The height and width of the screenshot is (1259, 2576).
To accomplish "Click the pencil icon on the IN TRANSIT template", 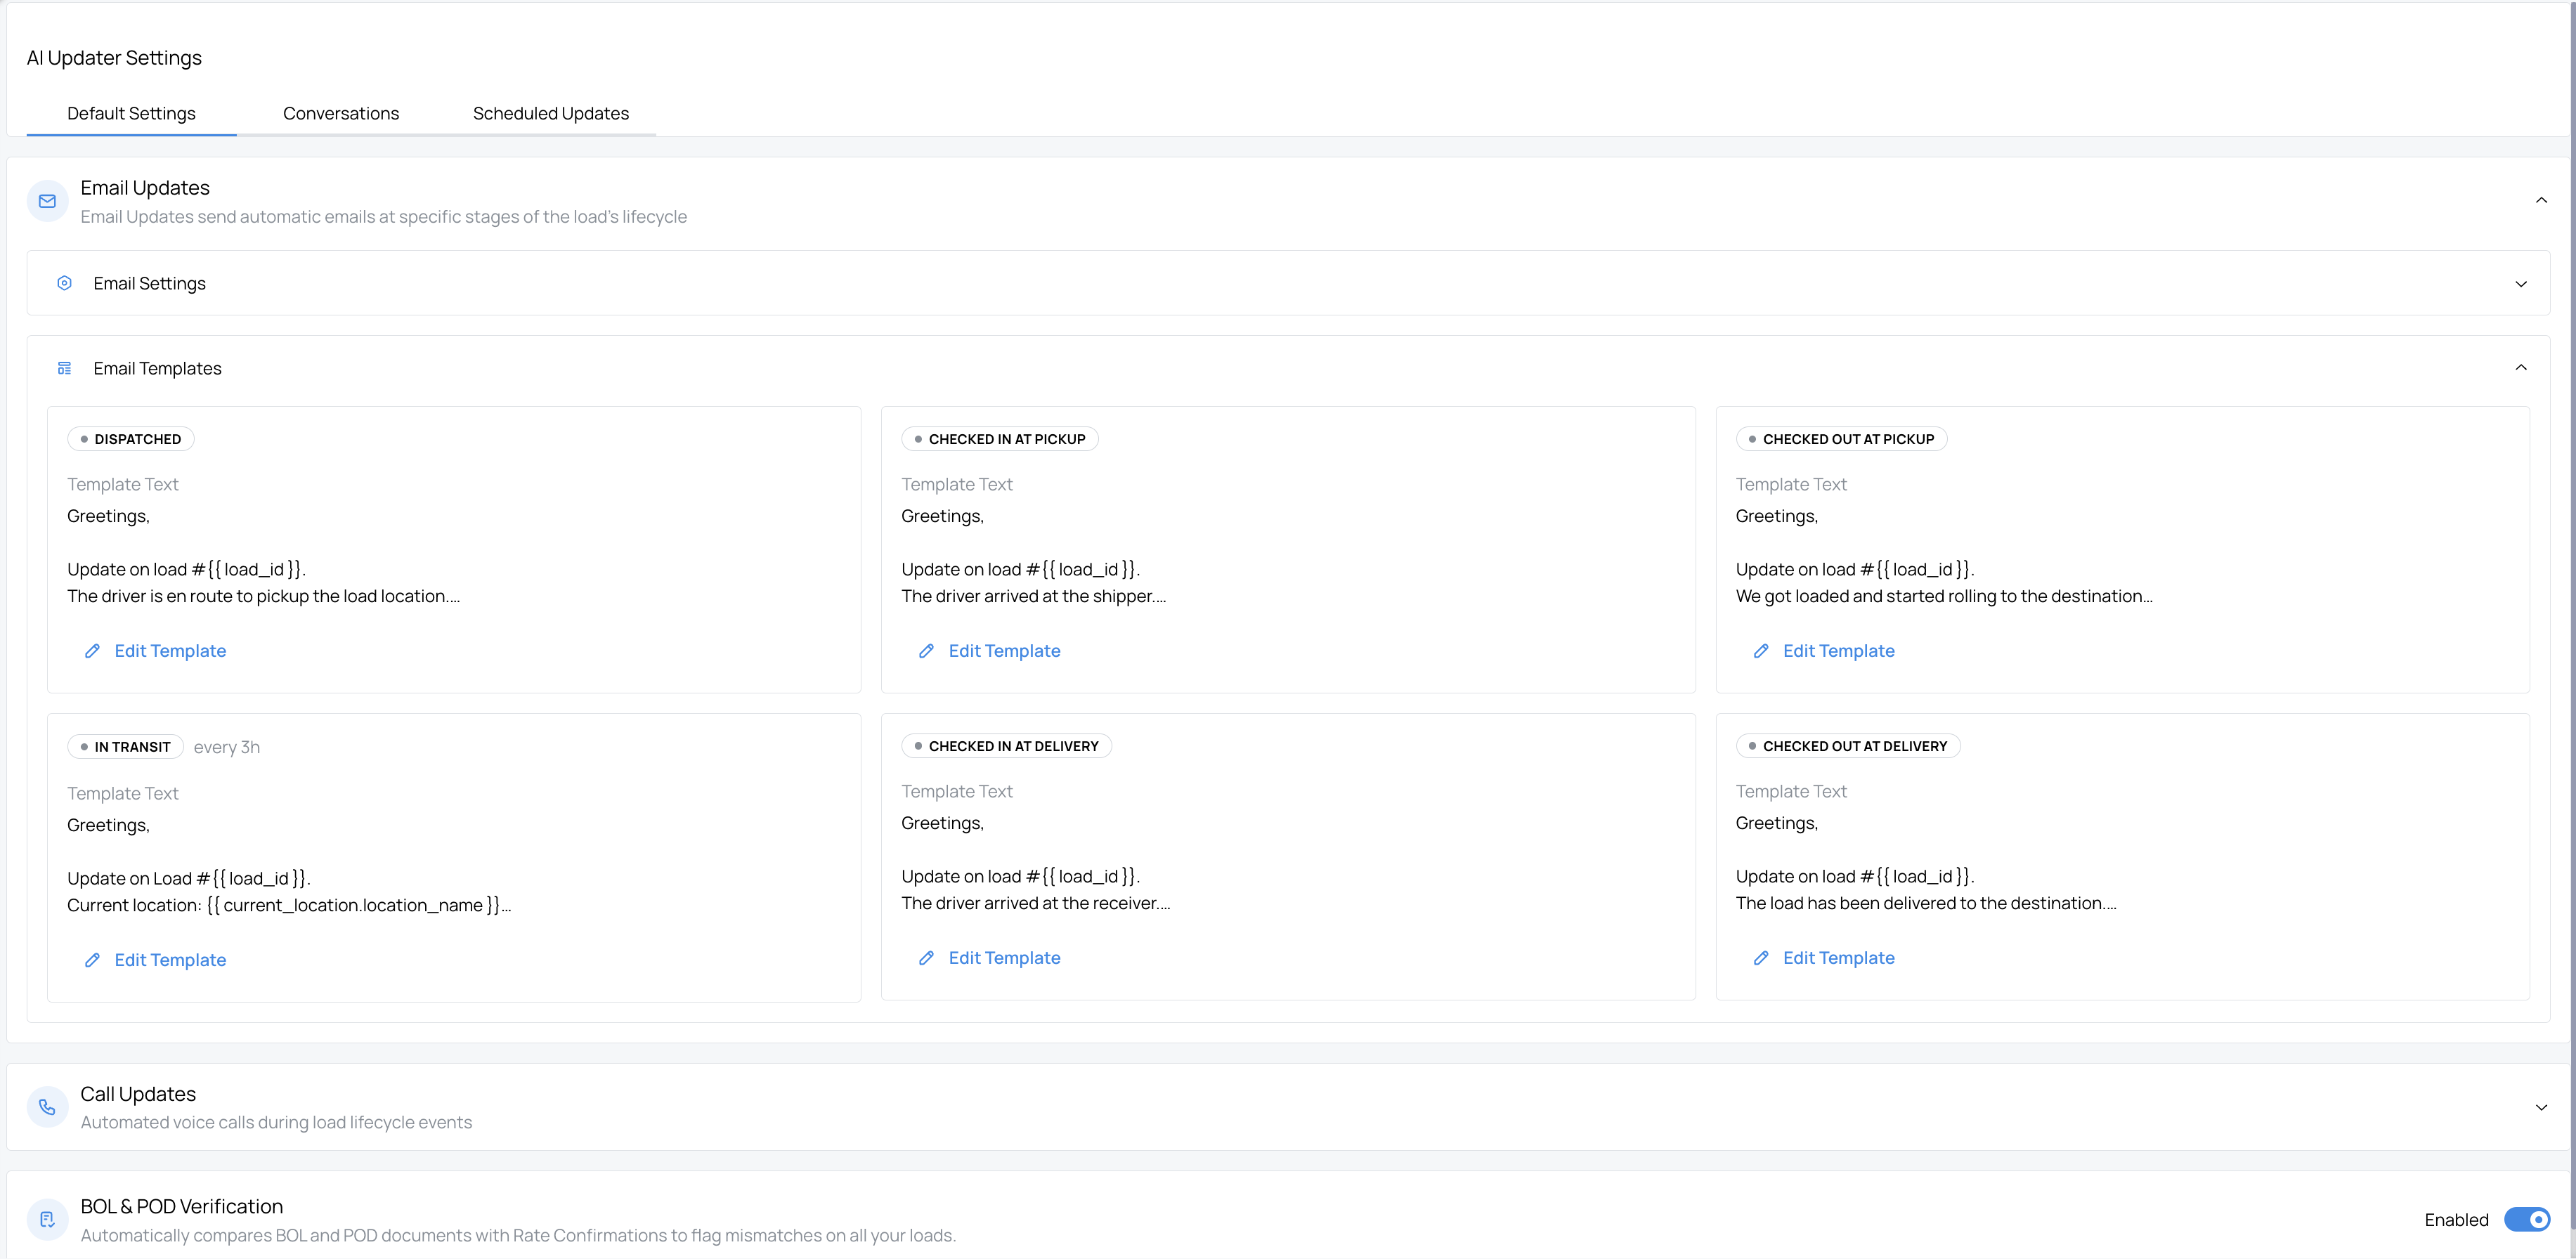I will (x=92, y=959).
